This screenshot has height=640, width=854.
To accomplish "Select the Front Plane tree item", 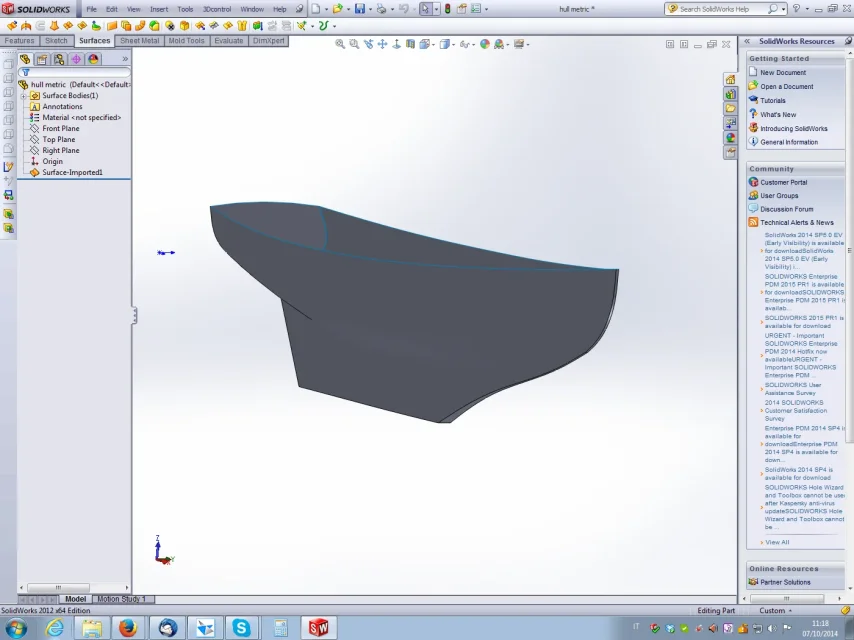I will tap(60, 129).
